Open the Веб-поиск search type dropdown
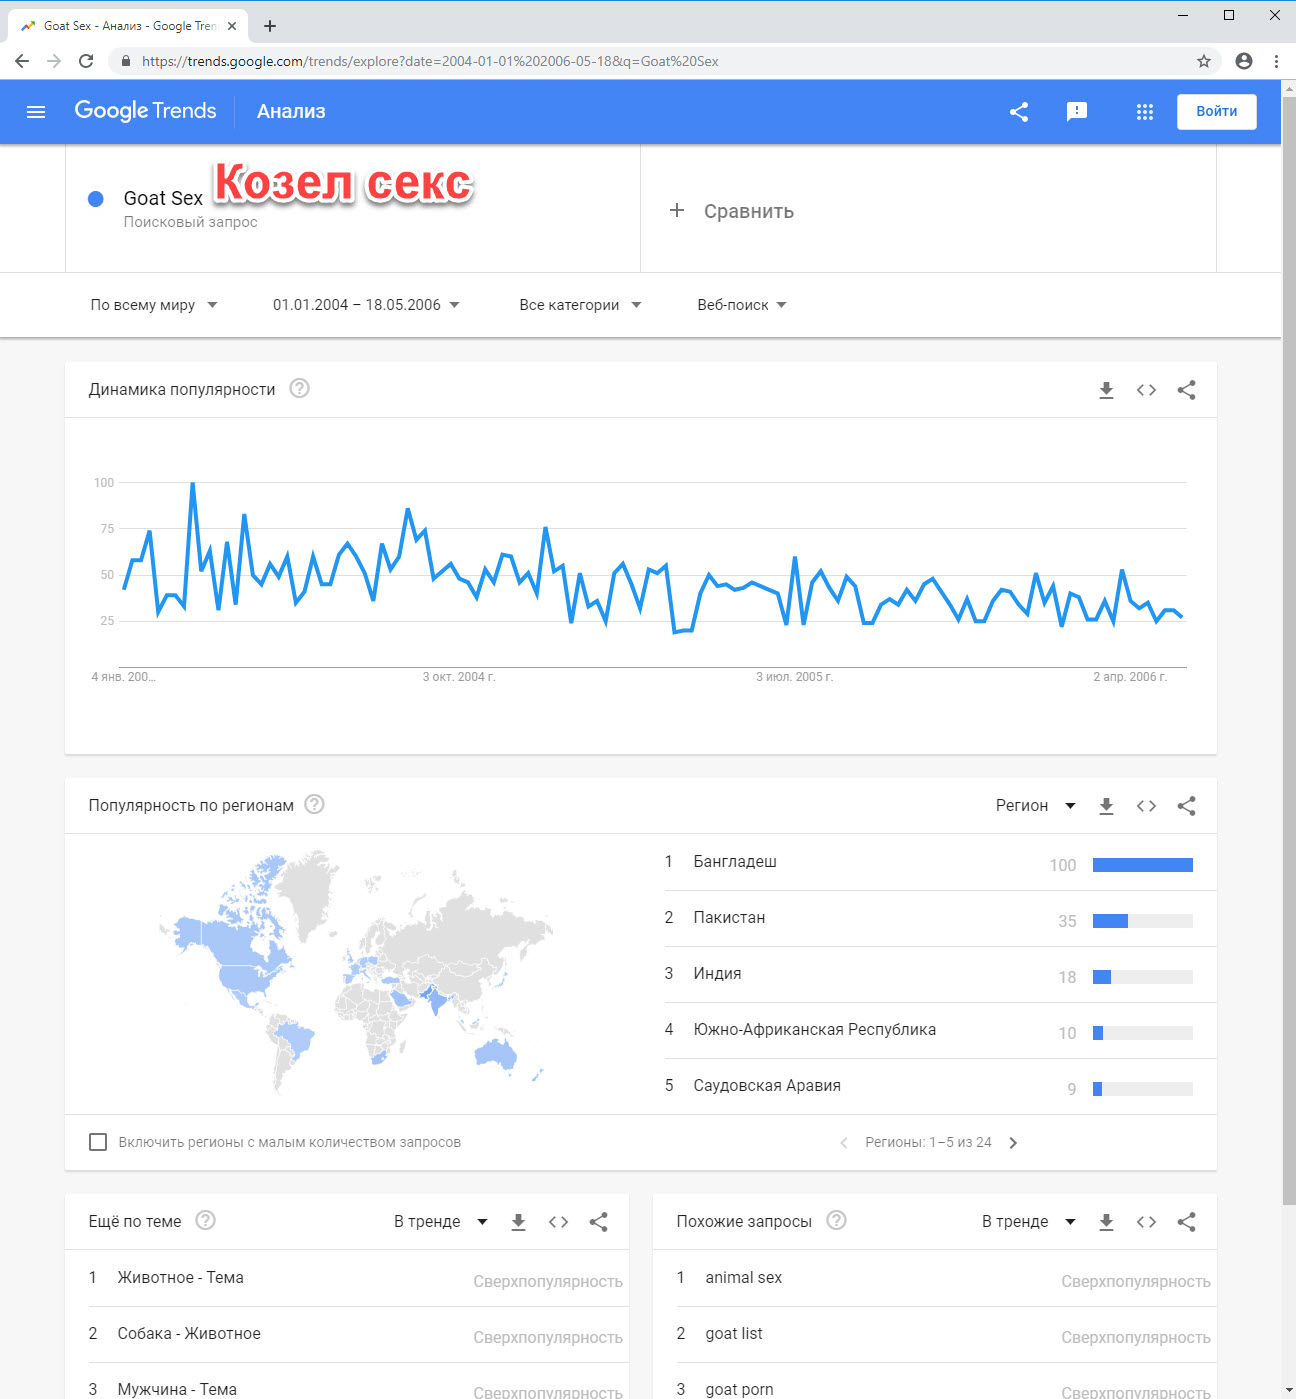This screenshot has height=1399, width=1296. [x=742, y=305]
